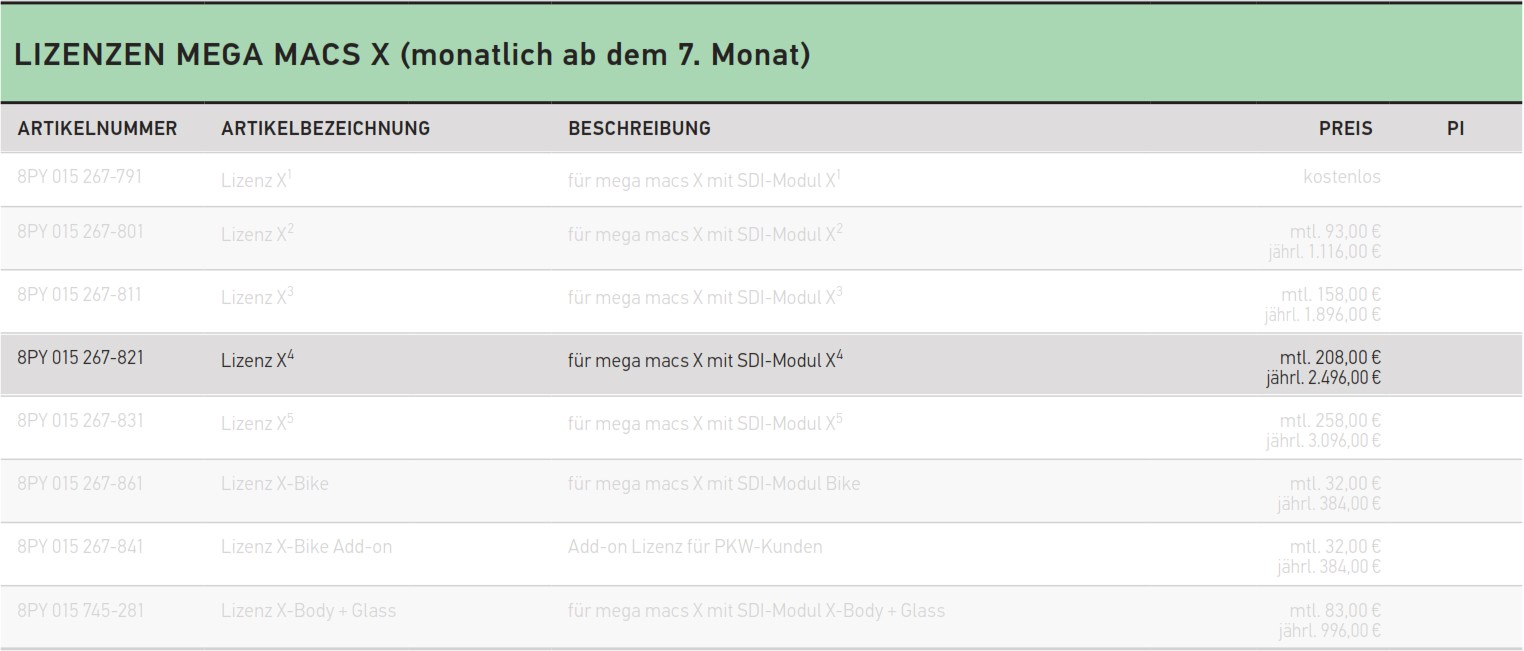Image resolution: width=1524 pixels, height=651 pixels.
Task: Click article number 8PY 015 267-791
Action: 80,177
